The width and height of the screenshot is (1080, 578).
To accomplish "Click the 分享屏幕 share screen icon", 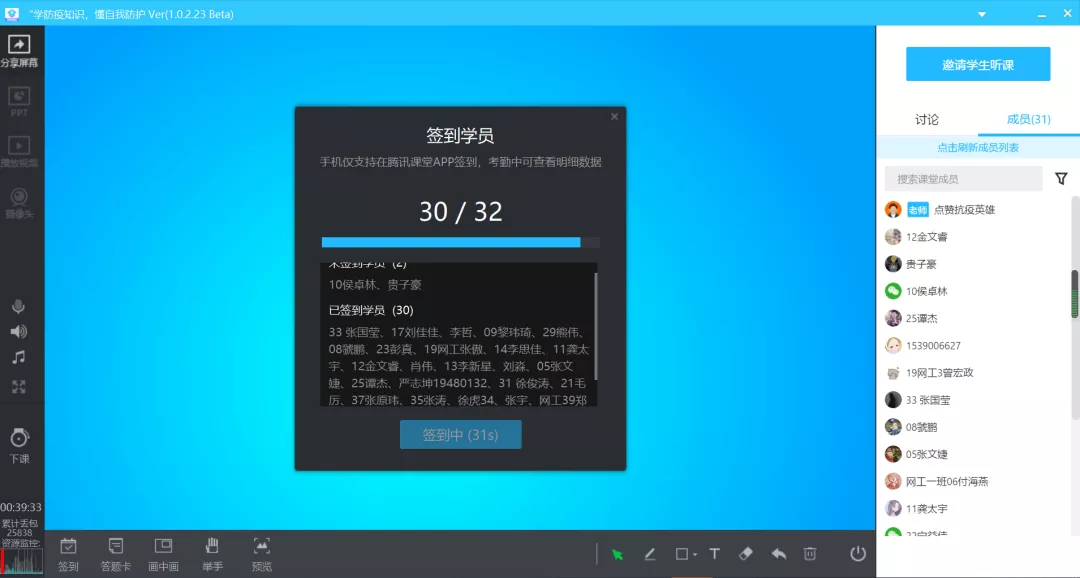I will 19,45.
